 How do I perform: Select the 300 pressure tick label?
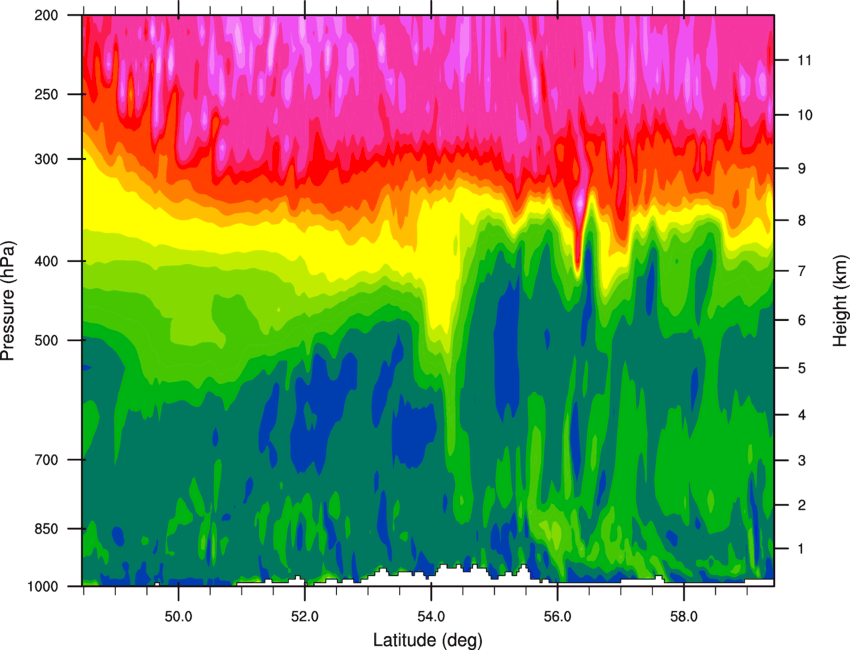pyautogui.click(x=46, y=159)
